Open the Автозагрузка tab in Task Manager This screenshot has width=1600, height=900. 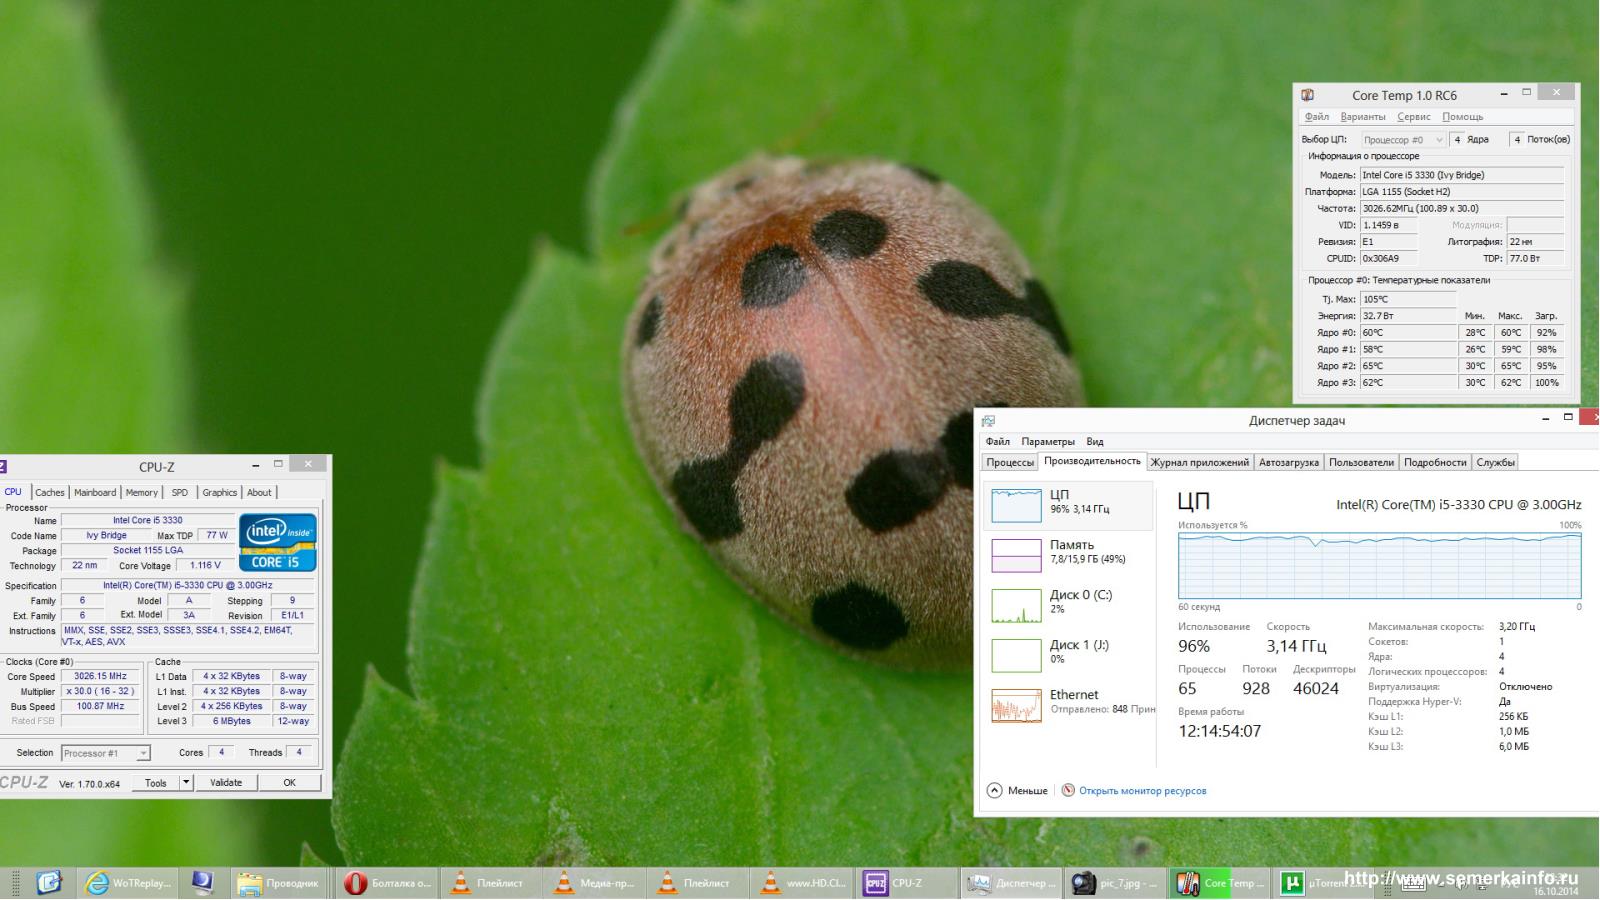[x=1288, y=462]
